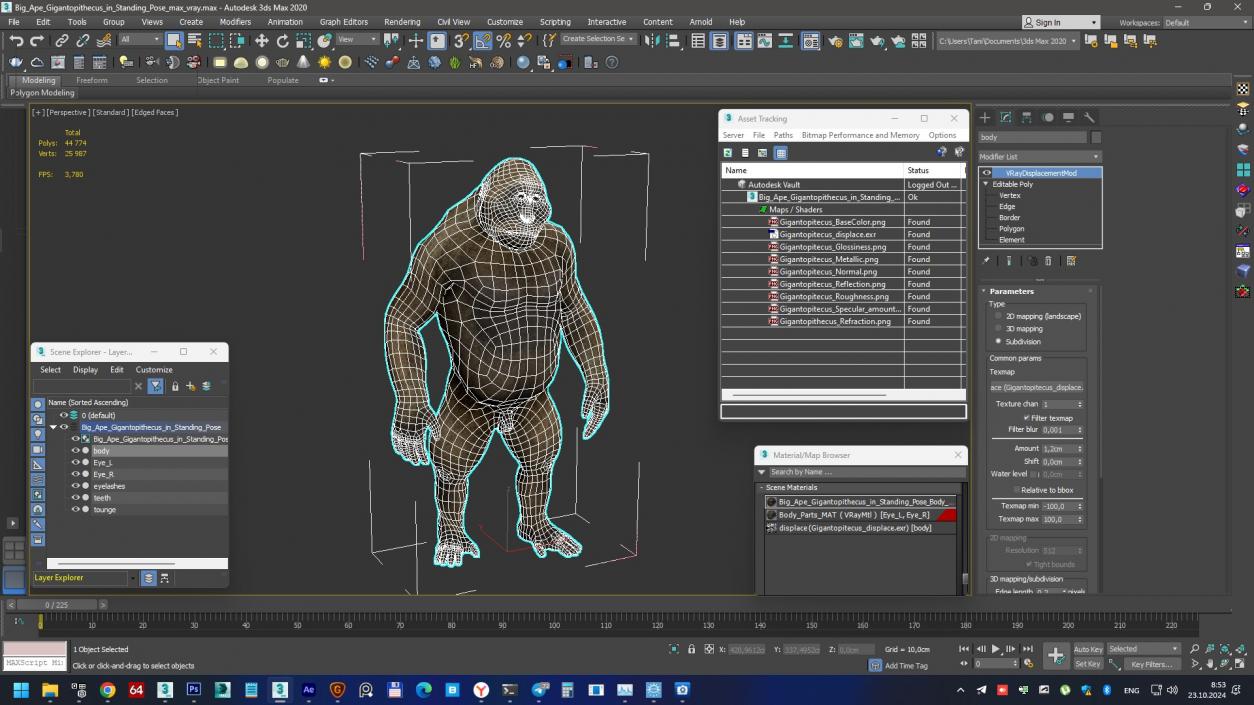Open the Render Setup teapot icon
Image resolution: width=1254 pixels, height=705 pixels.
tap(834, 41)
